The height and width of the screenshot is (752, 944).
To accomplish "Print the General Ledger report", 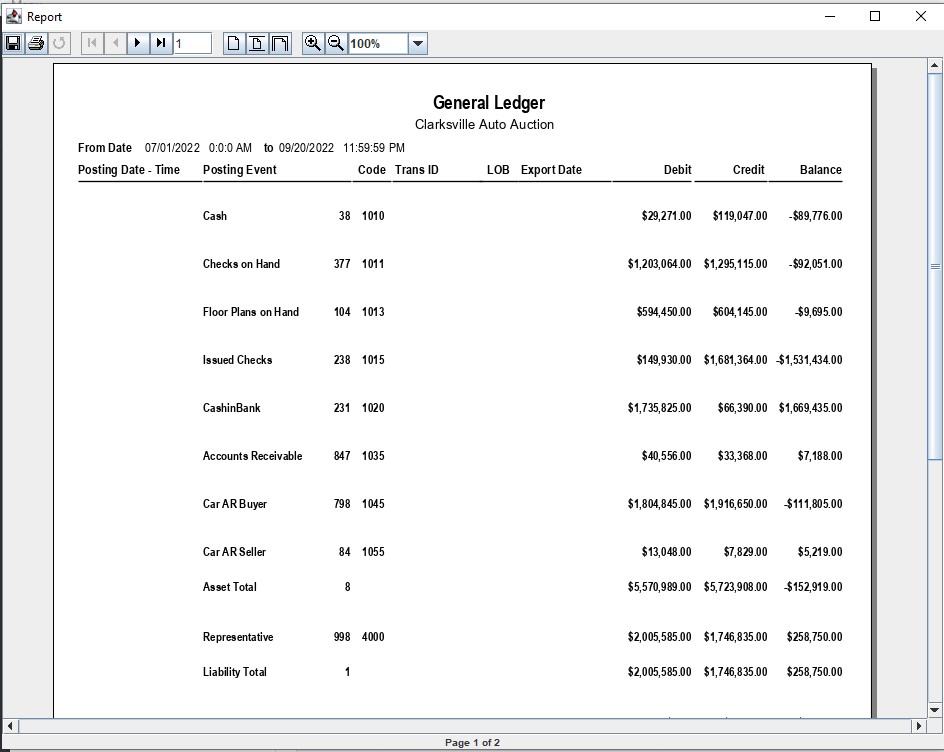I will (x=36, y=43).
